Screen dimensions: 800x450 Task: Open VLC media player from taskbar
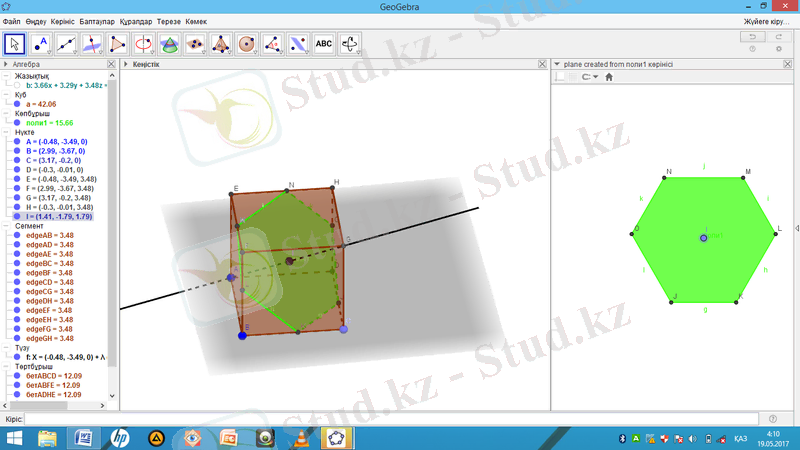coord(302,438)
